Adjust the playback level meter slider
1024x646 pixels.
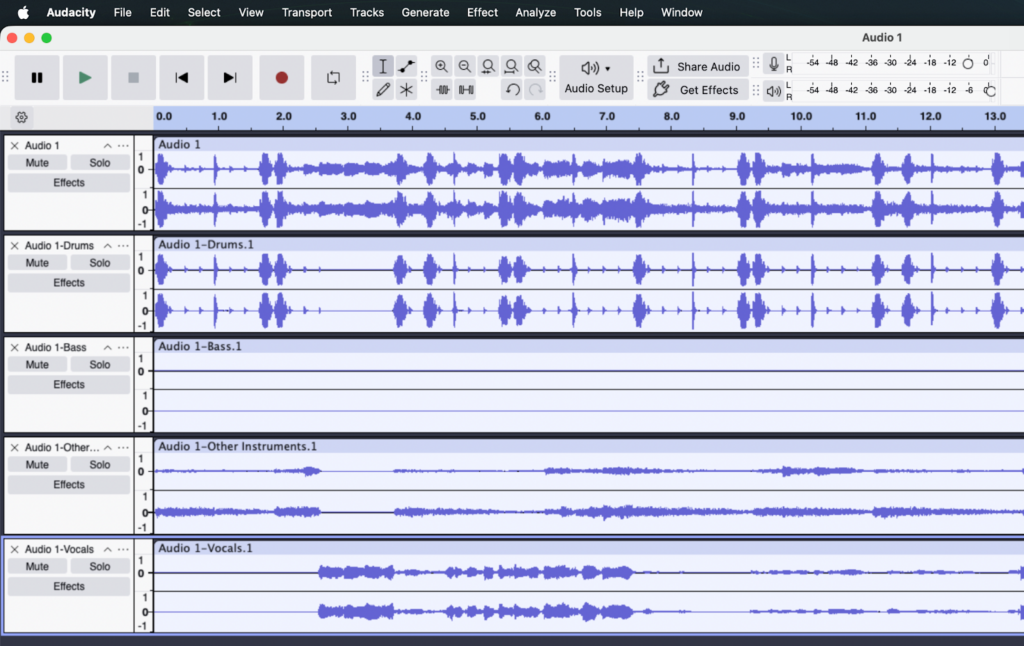pos(989,91)
